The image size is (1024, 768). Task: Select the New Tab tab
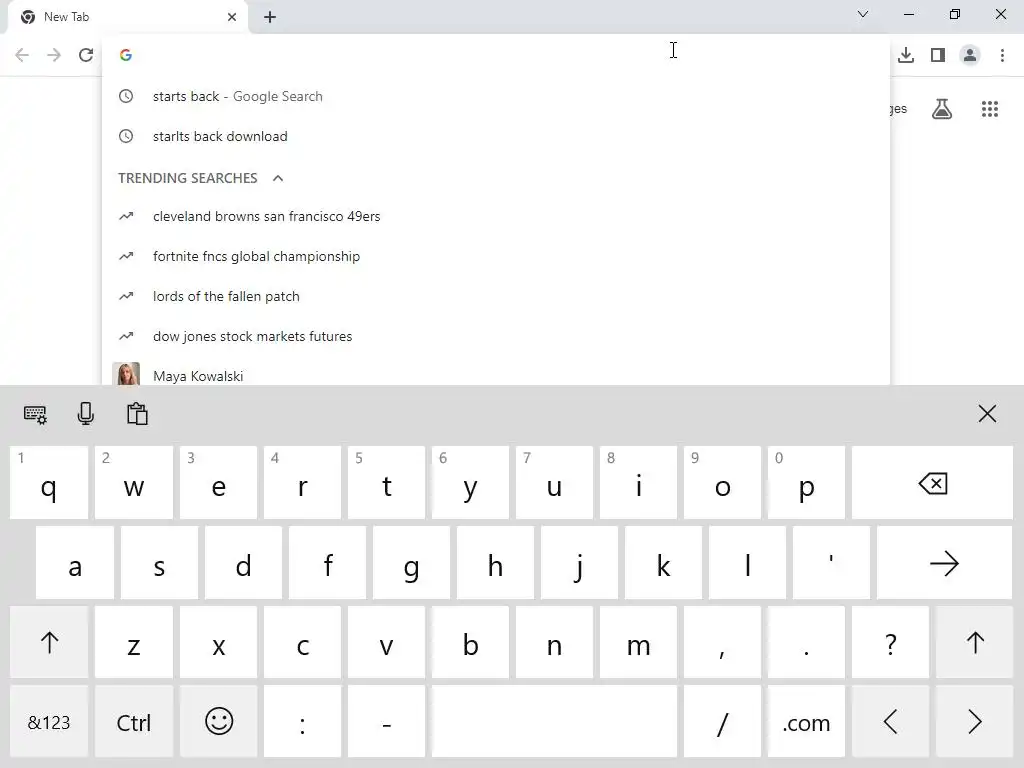pos(127,17)
